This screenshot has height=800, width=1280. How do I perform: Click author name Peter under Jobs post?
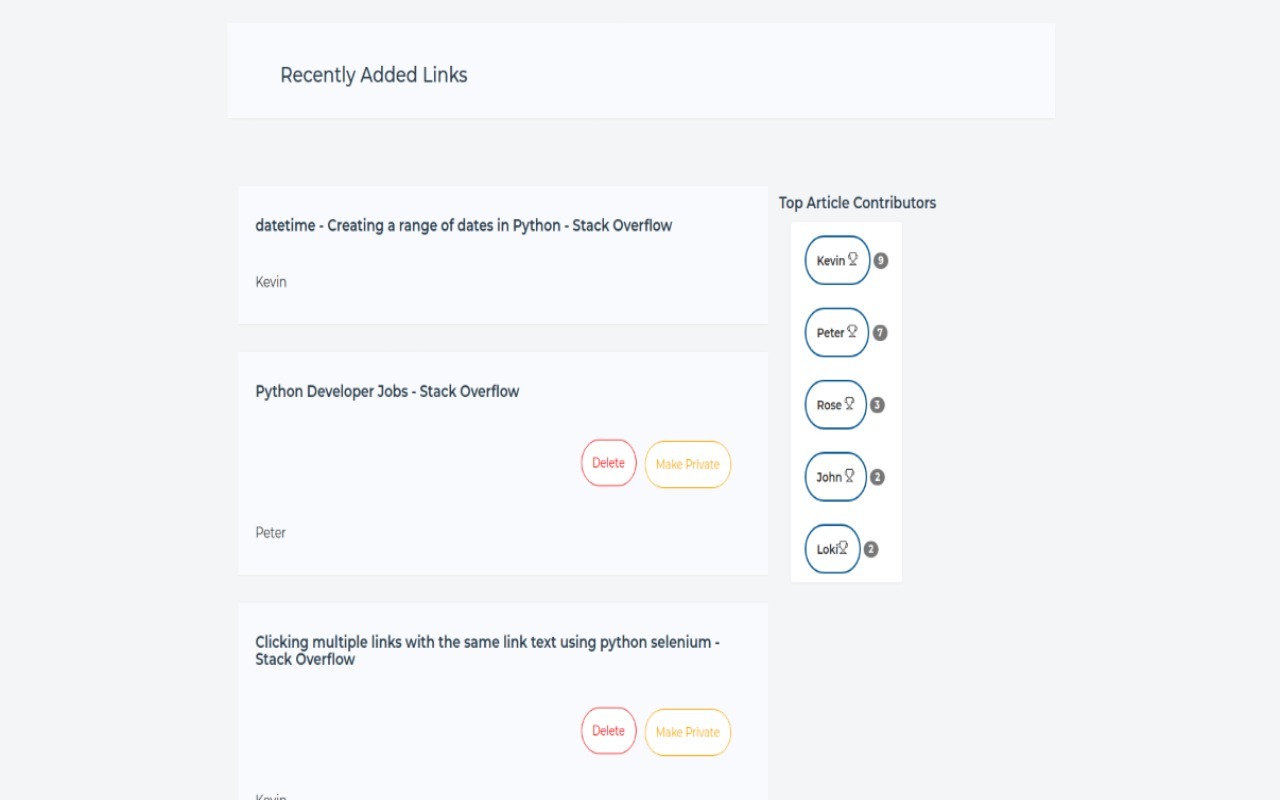(x=271, y=533)
